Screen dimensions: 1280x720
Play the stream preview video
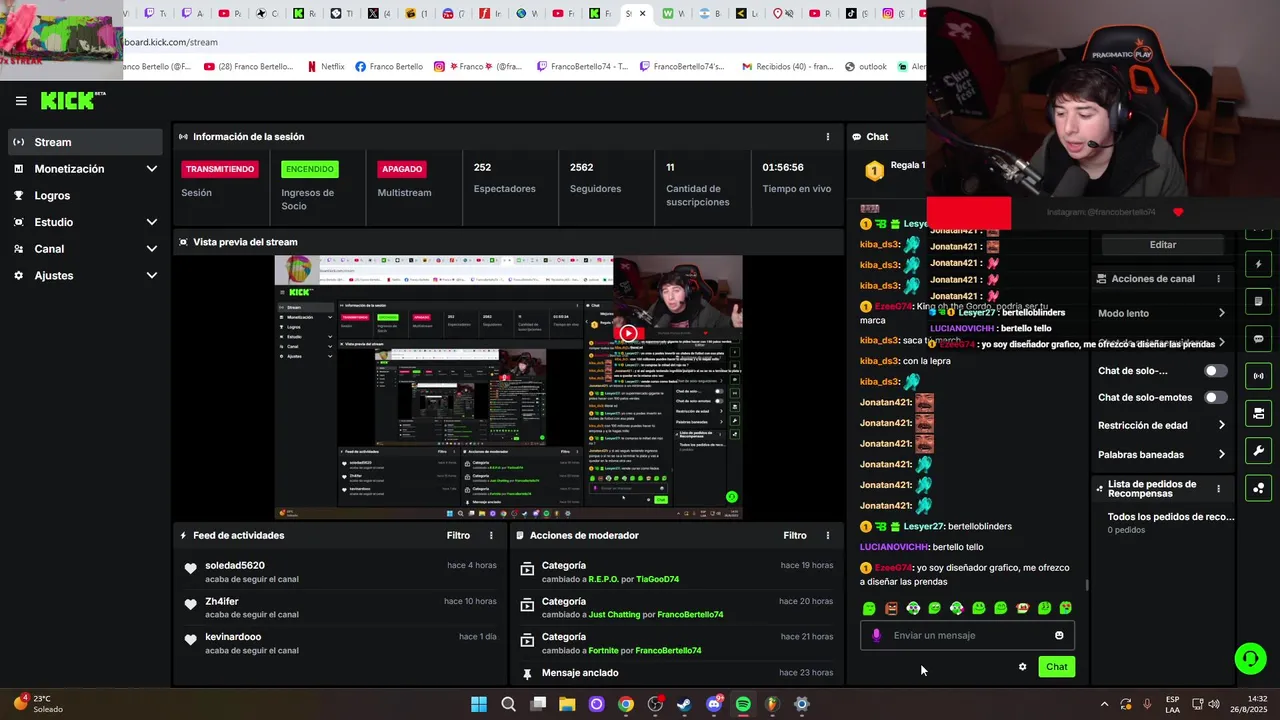coord(628,333)
